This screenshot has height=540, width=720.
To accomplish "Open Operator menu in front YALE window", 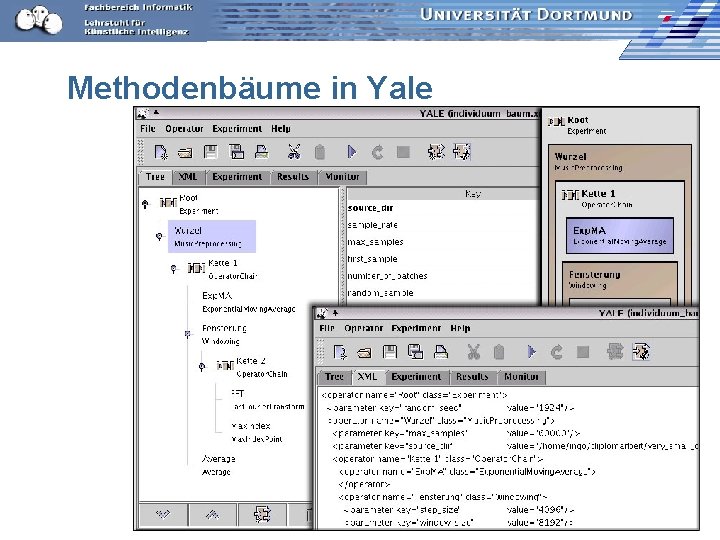I will (x=364, y=328).
